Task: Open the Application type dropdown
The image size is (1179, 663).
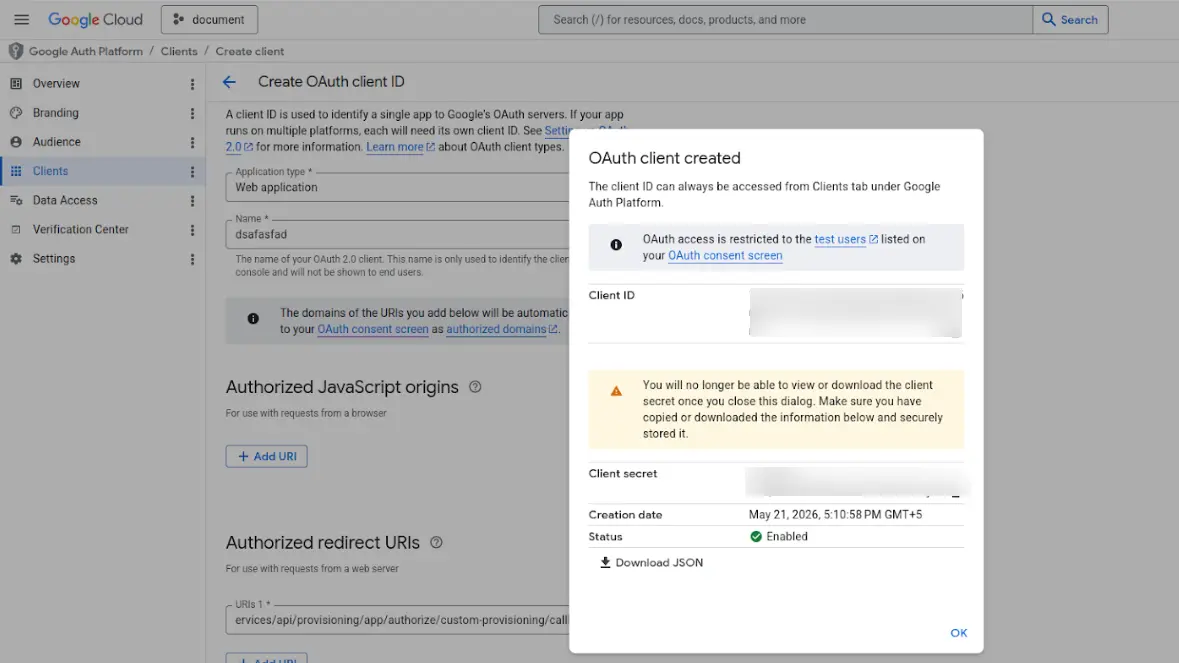Action: pyautogui.click(x=397, y=187)
